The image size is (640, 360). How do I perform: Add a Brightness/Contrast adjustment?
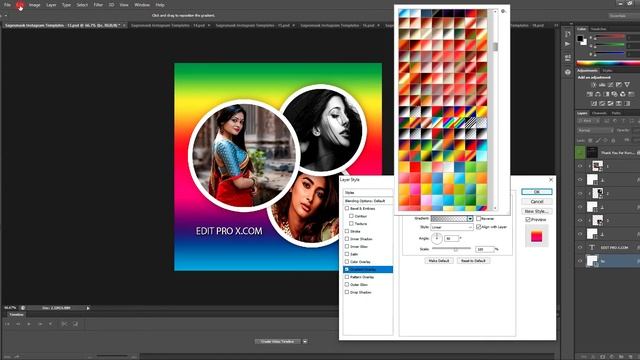594,84
